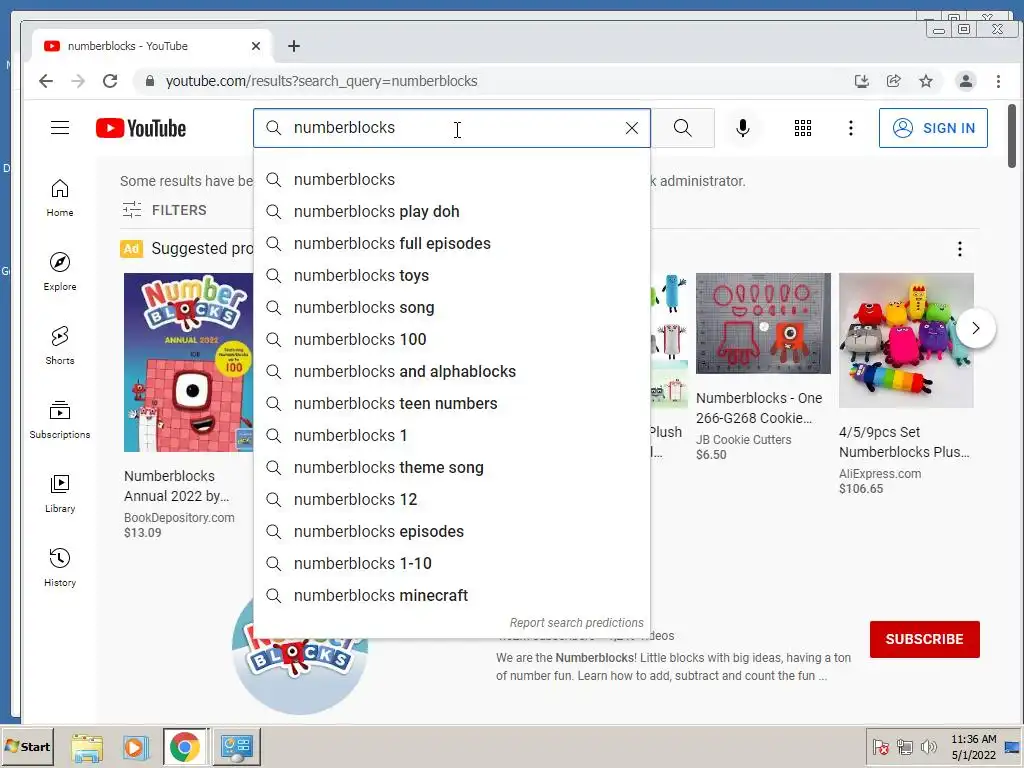Subscribe to the Numberblocks channel

[924, 639]
